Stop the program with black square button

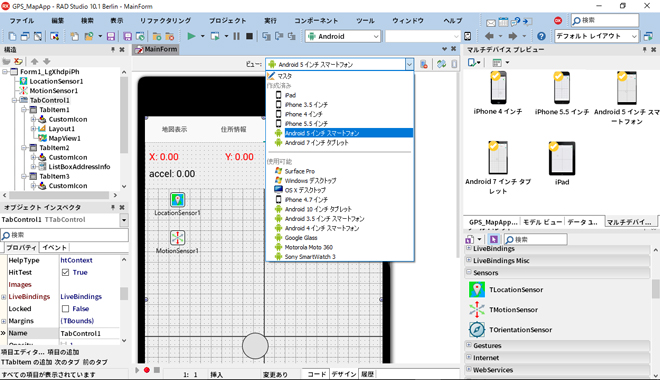[249, 36]
